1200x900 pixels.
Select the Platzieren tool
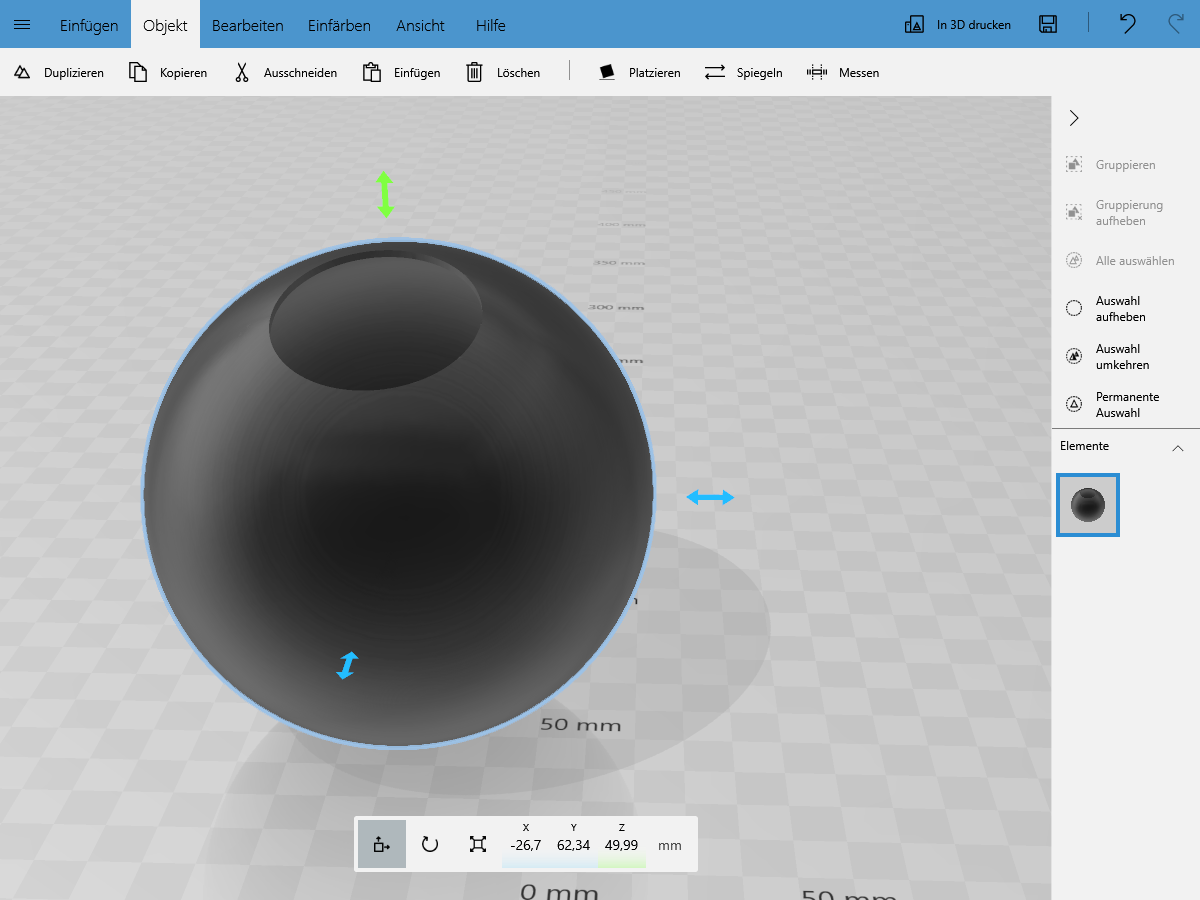[x=640, y=72]
